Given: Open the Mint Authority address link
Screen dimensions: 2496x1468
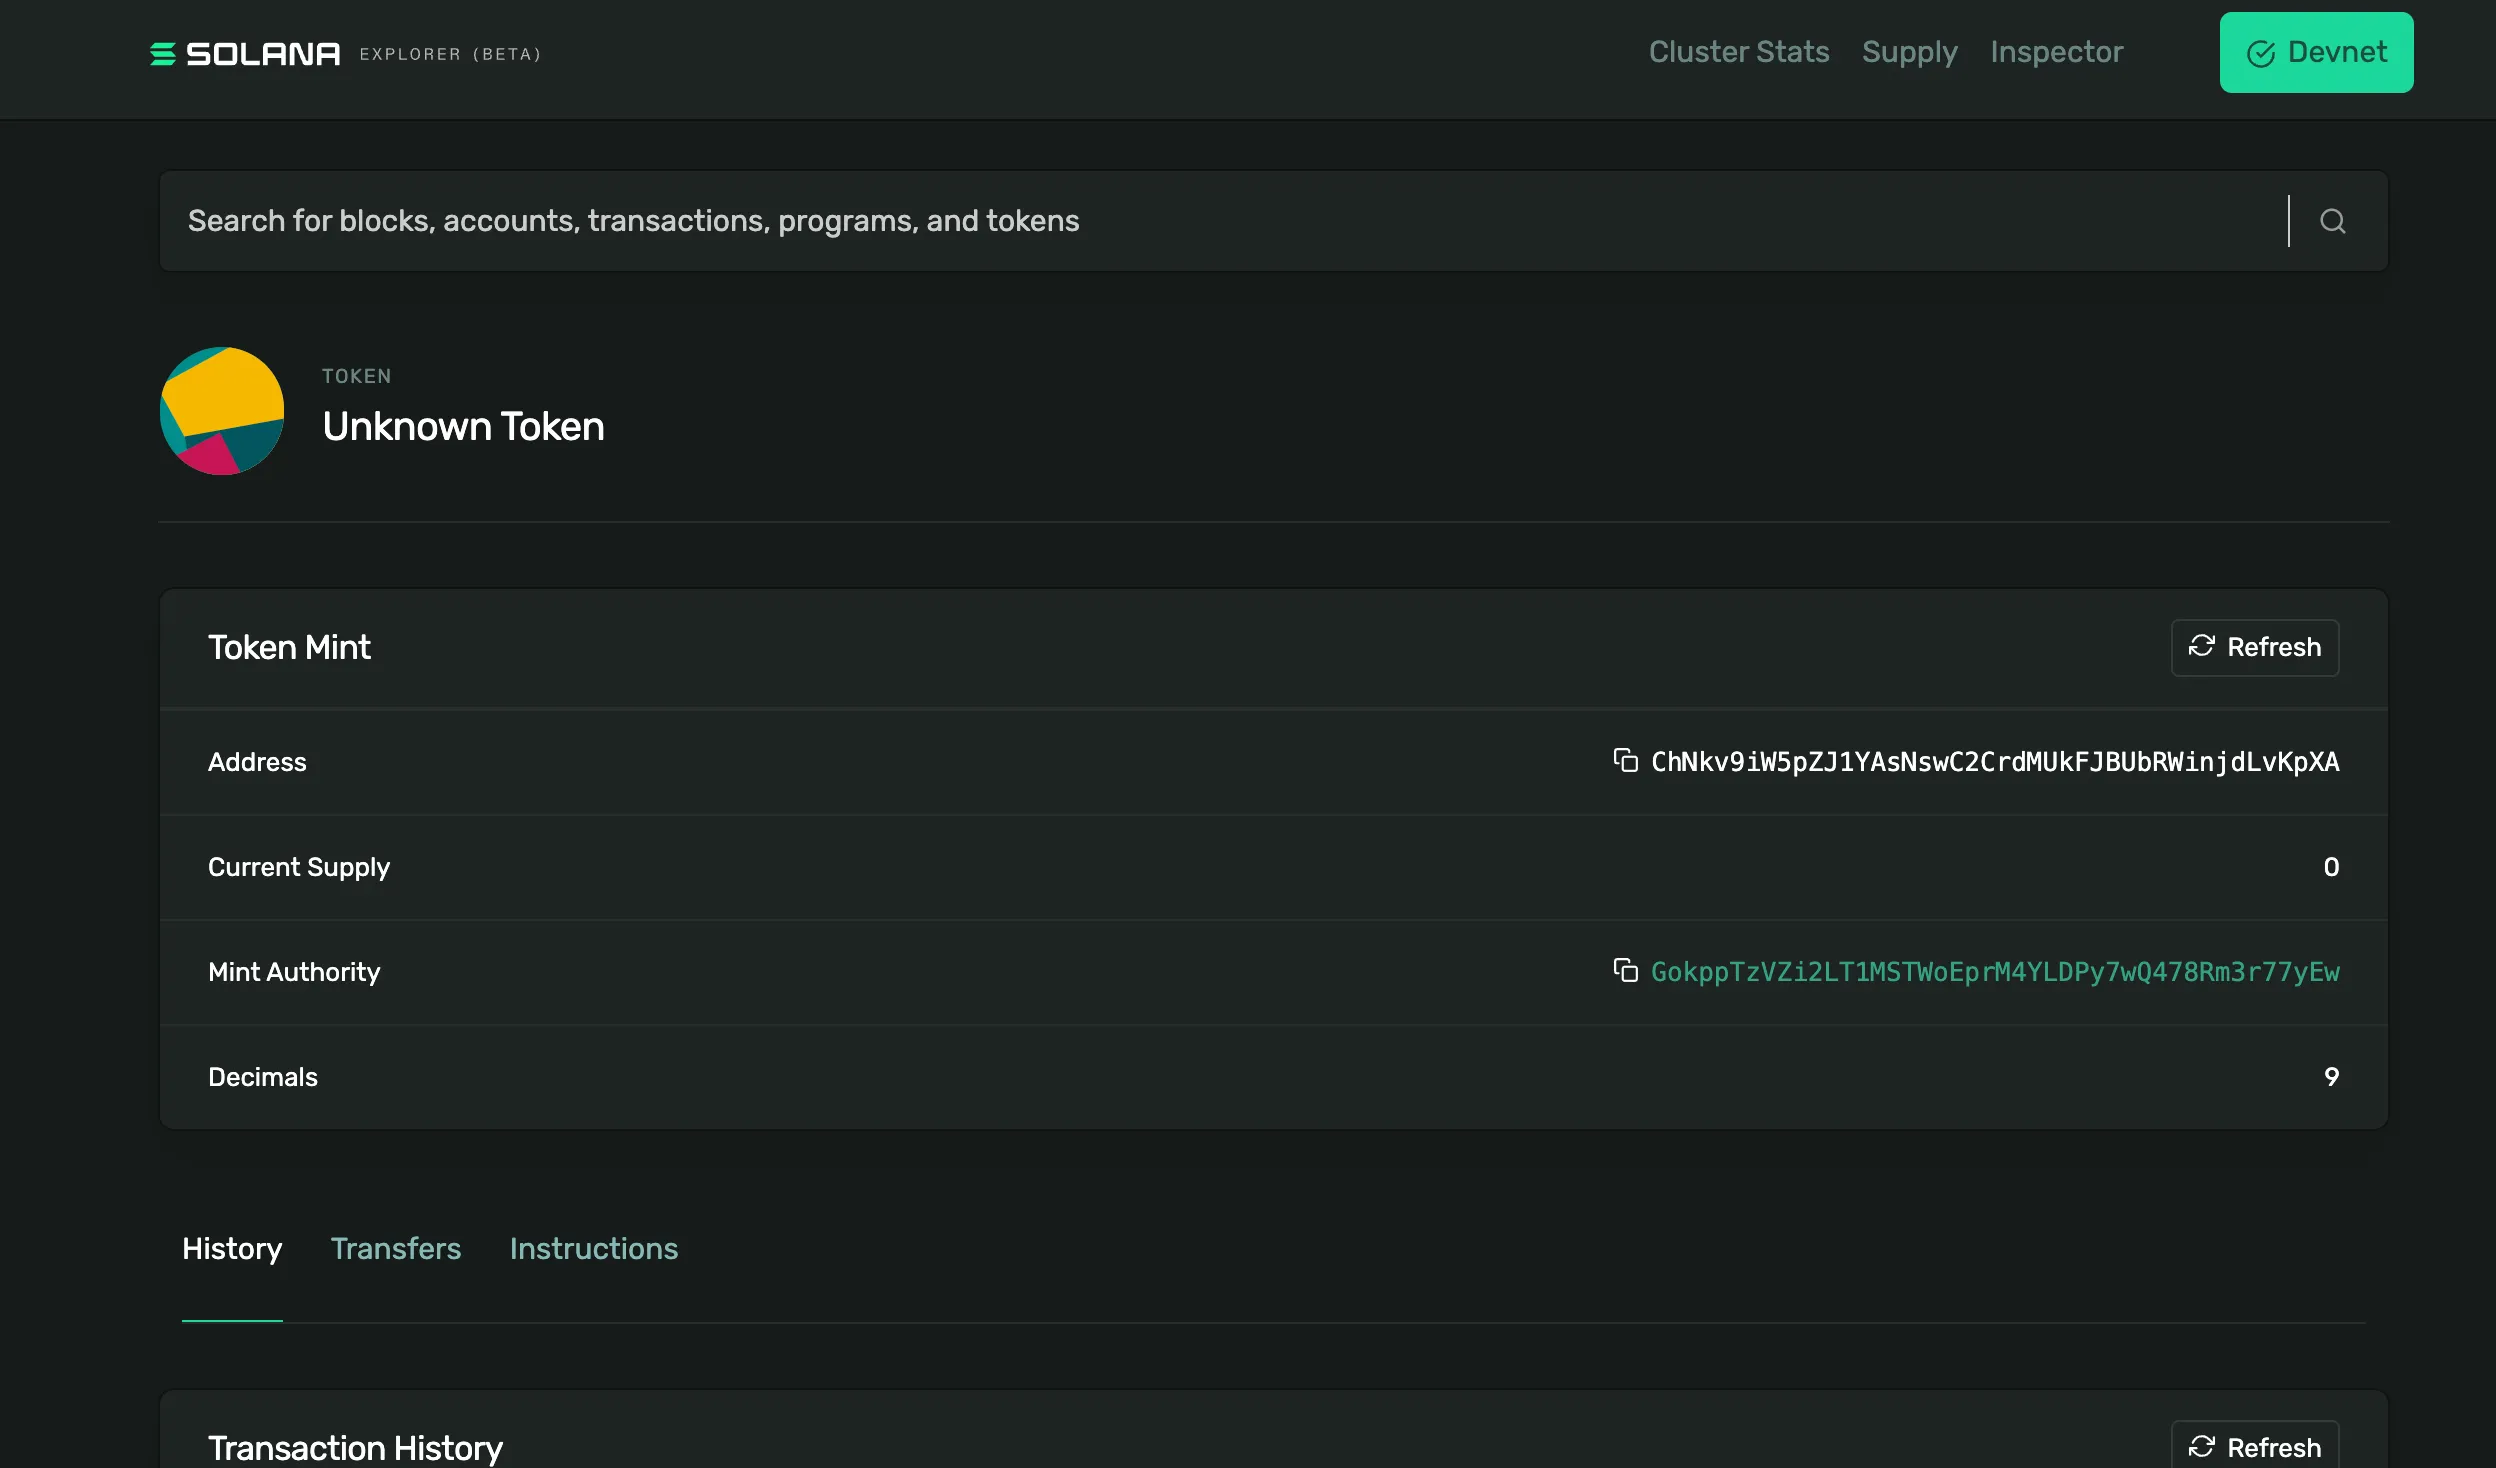Looking at the screenshot, I should coord(1995,972).
